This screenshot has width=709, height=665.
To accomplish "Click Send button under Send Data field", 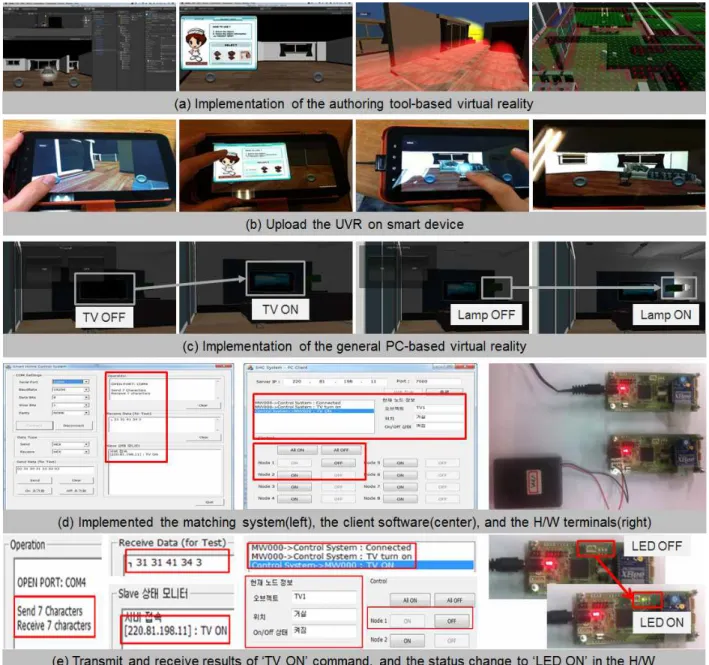I will click(x=35, y=480).
